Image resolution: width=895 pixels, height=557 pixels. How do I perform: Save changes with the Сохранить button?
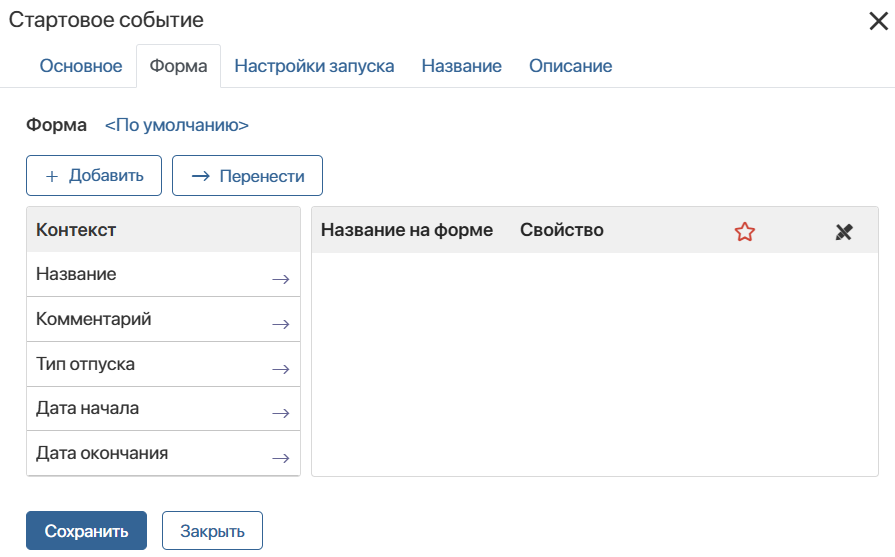(x=86, y=531)
